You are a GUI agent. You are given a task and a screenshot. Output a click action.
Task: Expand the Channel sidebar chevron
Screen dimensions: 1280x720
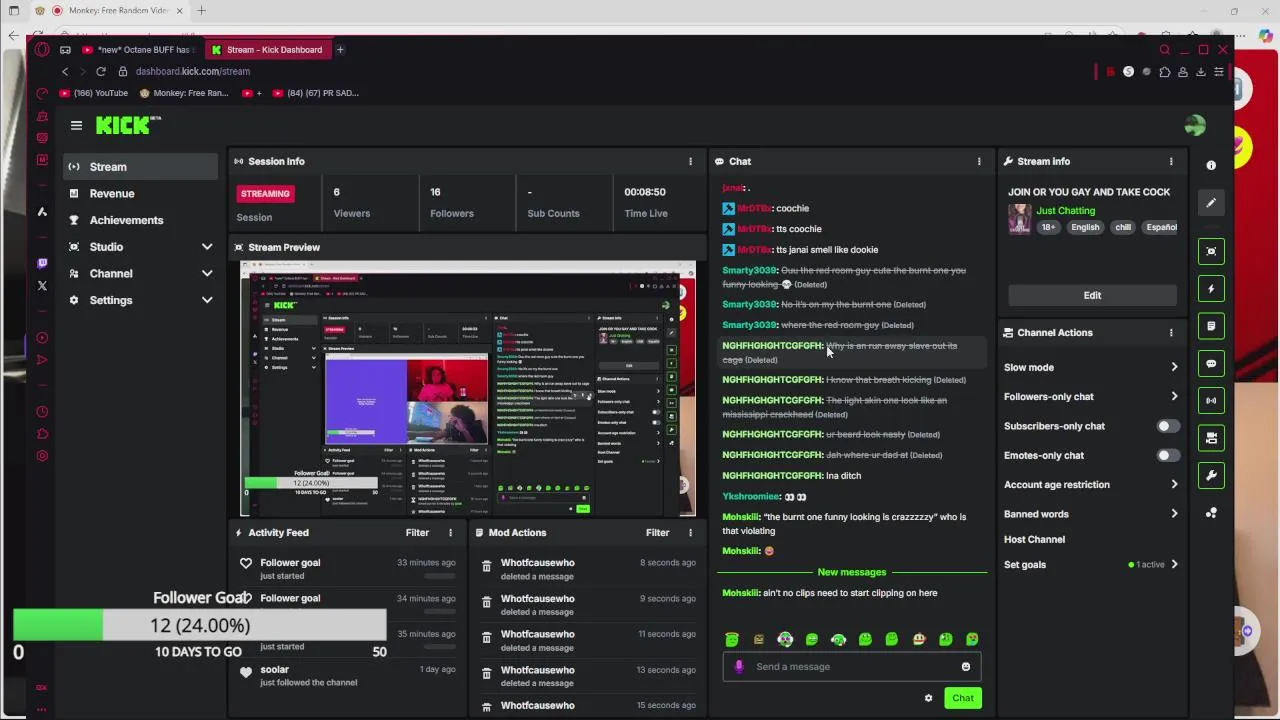pyautogui.click(x=207, y=274)
